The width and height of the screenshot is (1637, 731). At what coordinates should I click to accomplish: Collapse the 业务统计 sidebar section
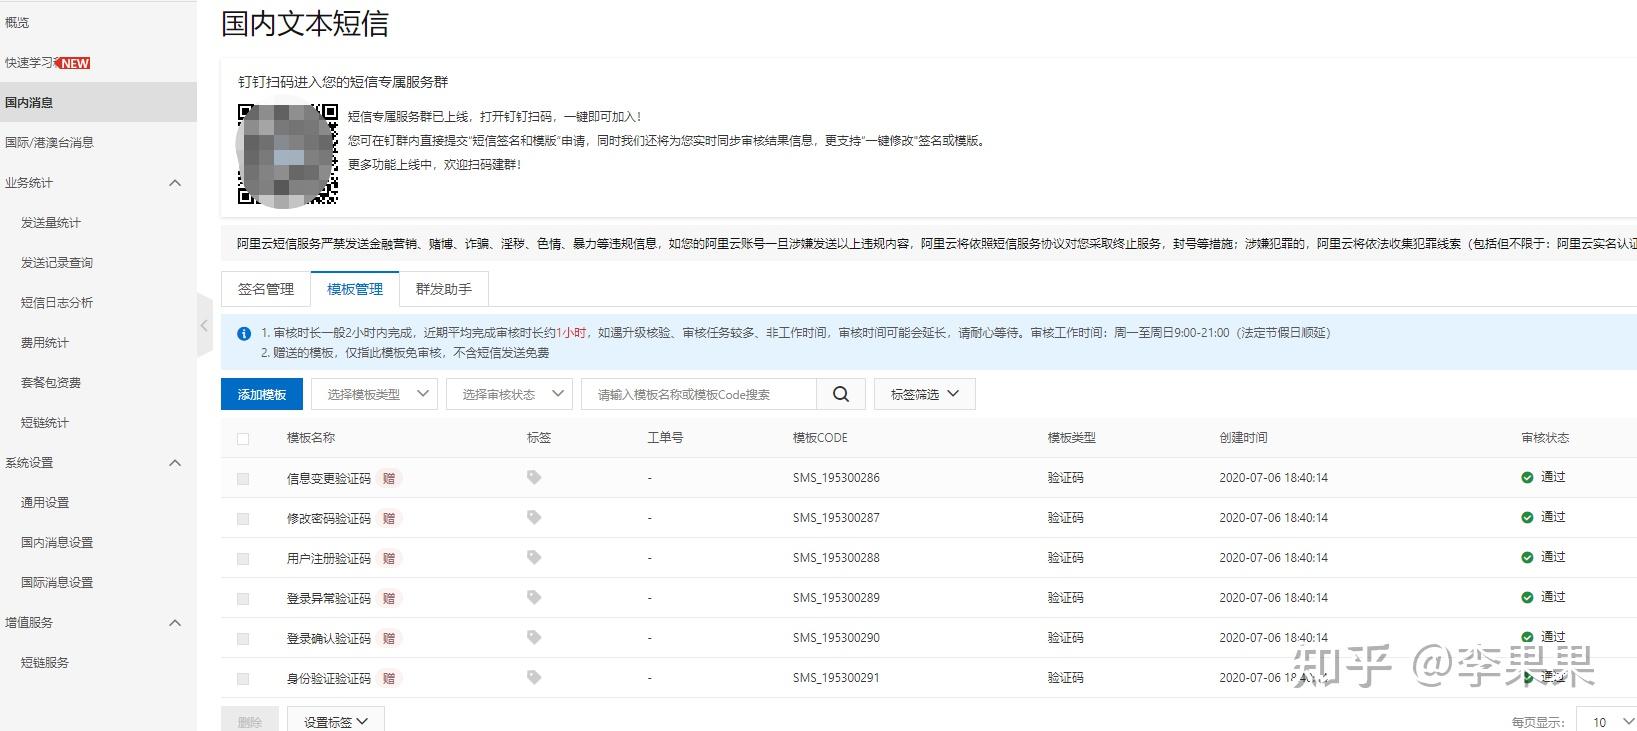pos(175,183)
